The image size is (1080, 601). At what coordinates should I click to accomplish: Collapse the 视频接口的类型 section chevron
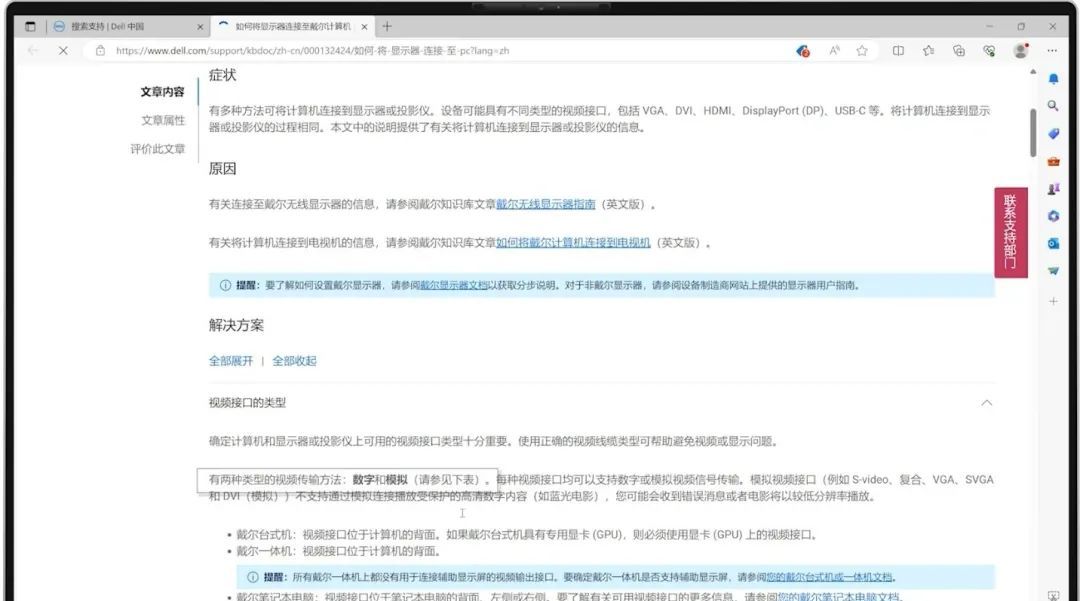(987, 403)
